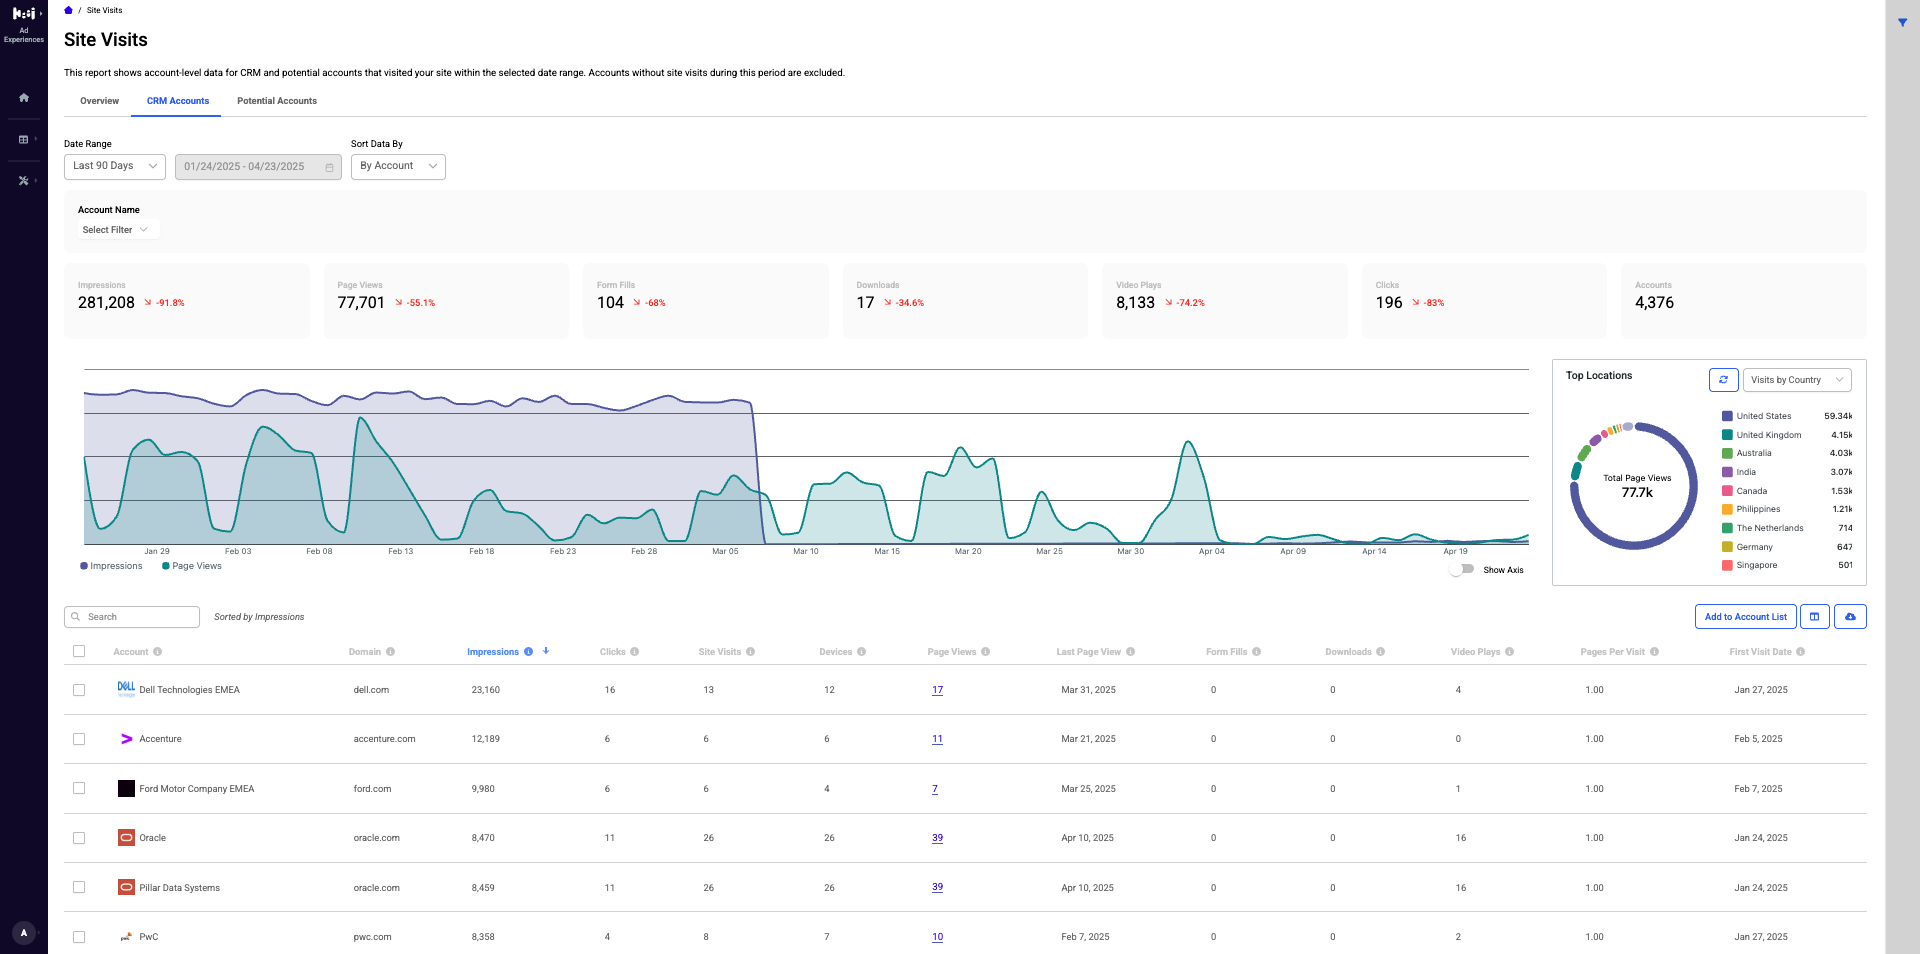Click the Site Visits column info icon

pos(750,652)
